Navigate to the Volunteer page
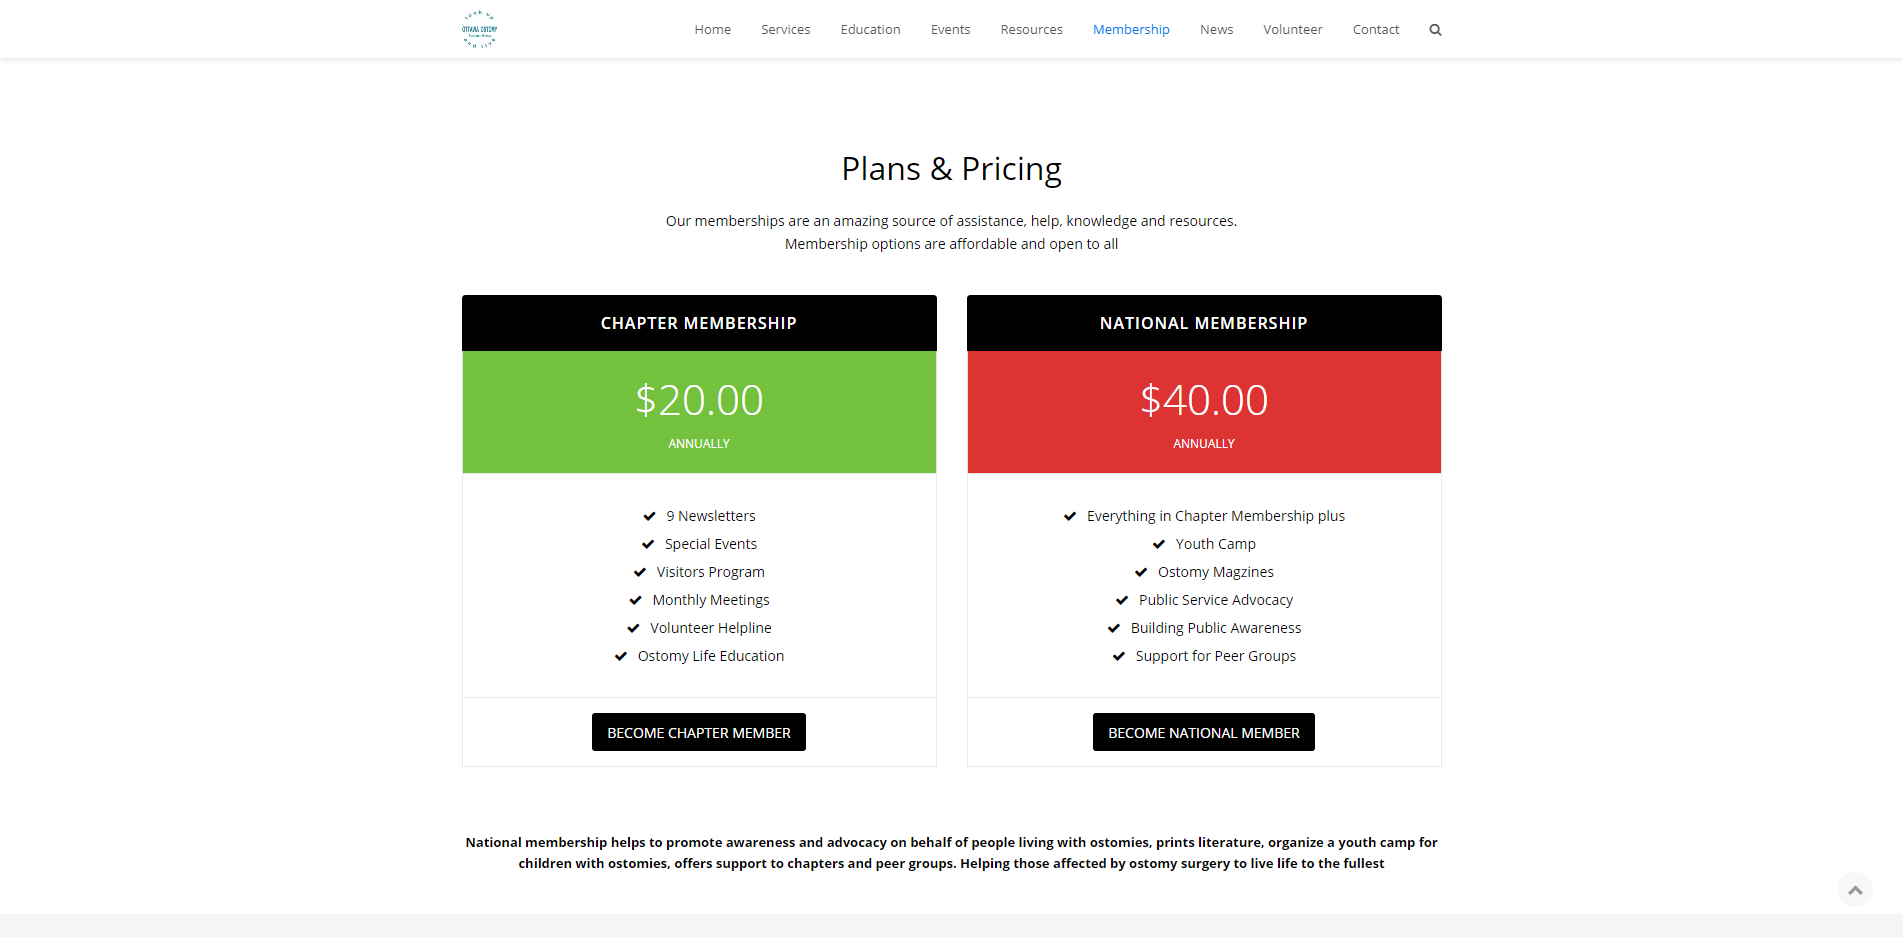This screenshot has height=937, width=1903. [1292, 30]
